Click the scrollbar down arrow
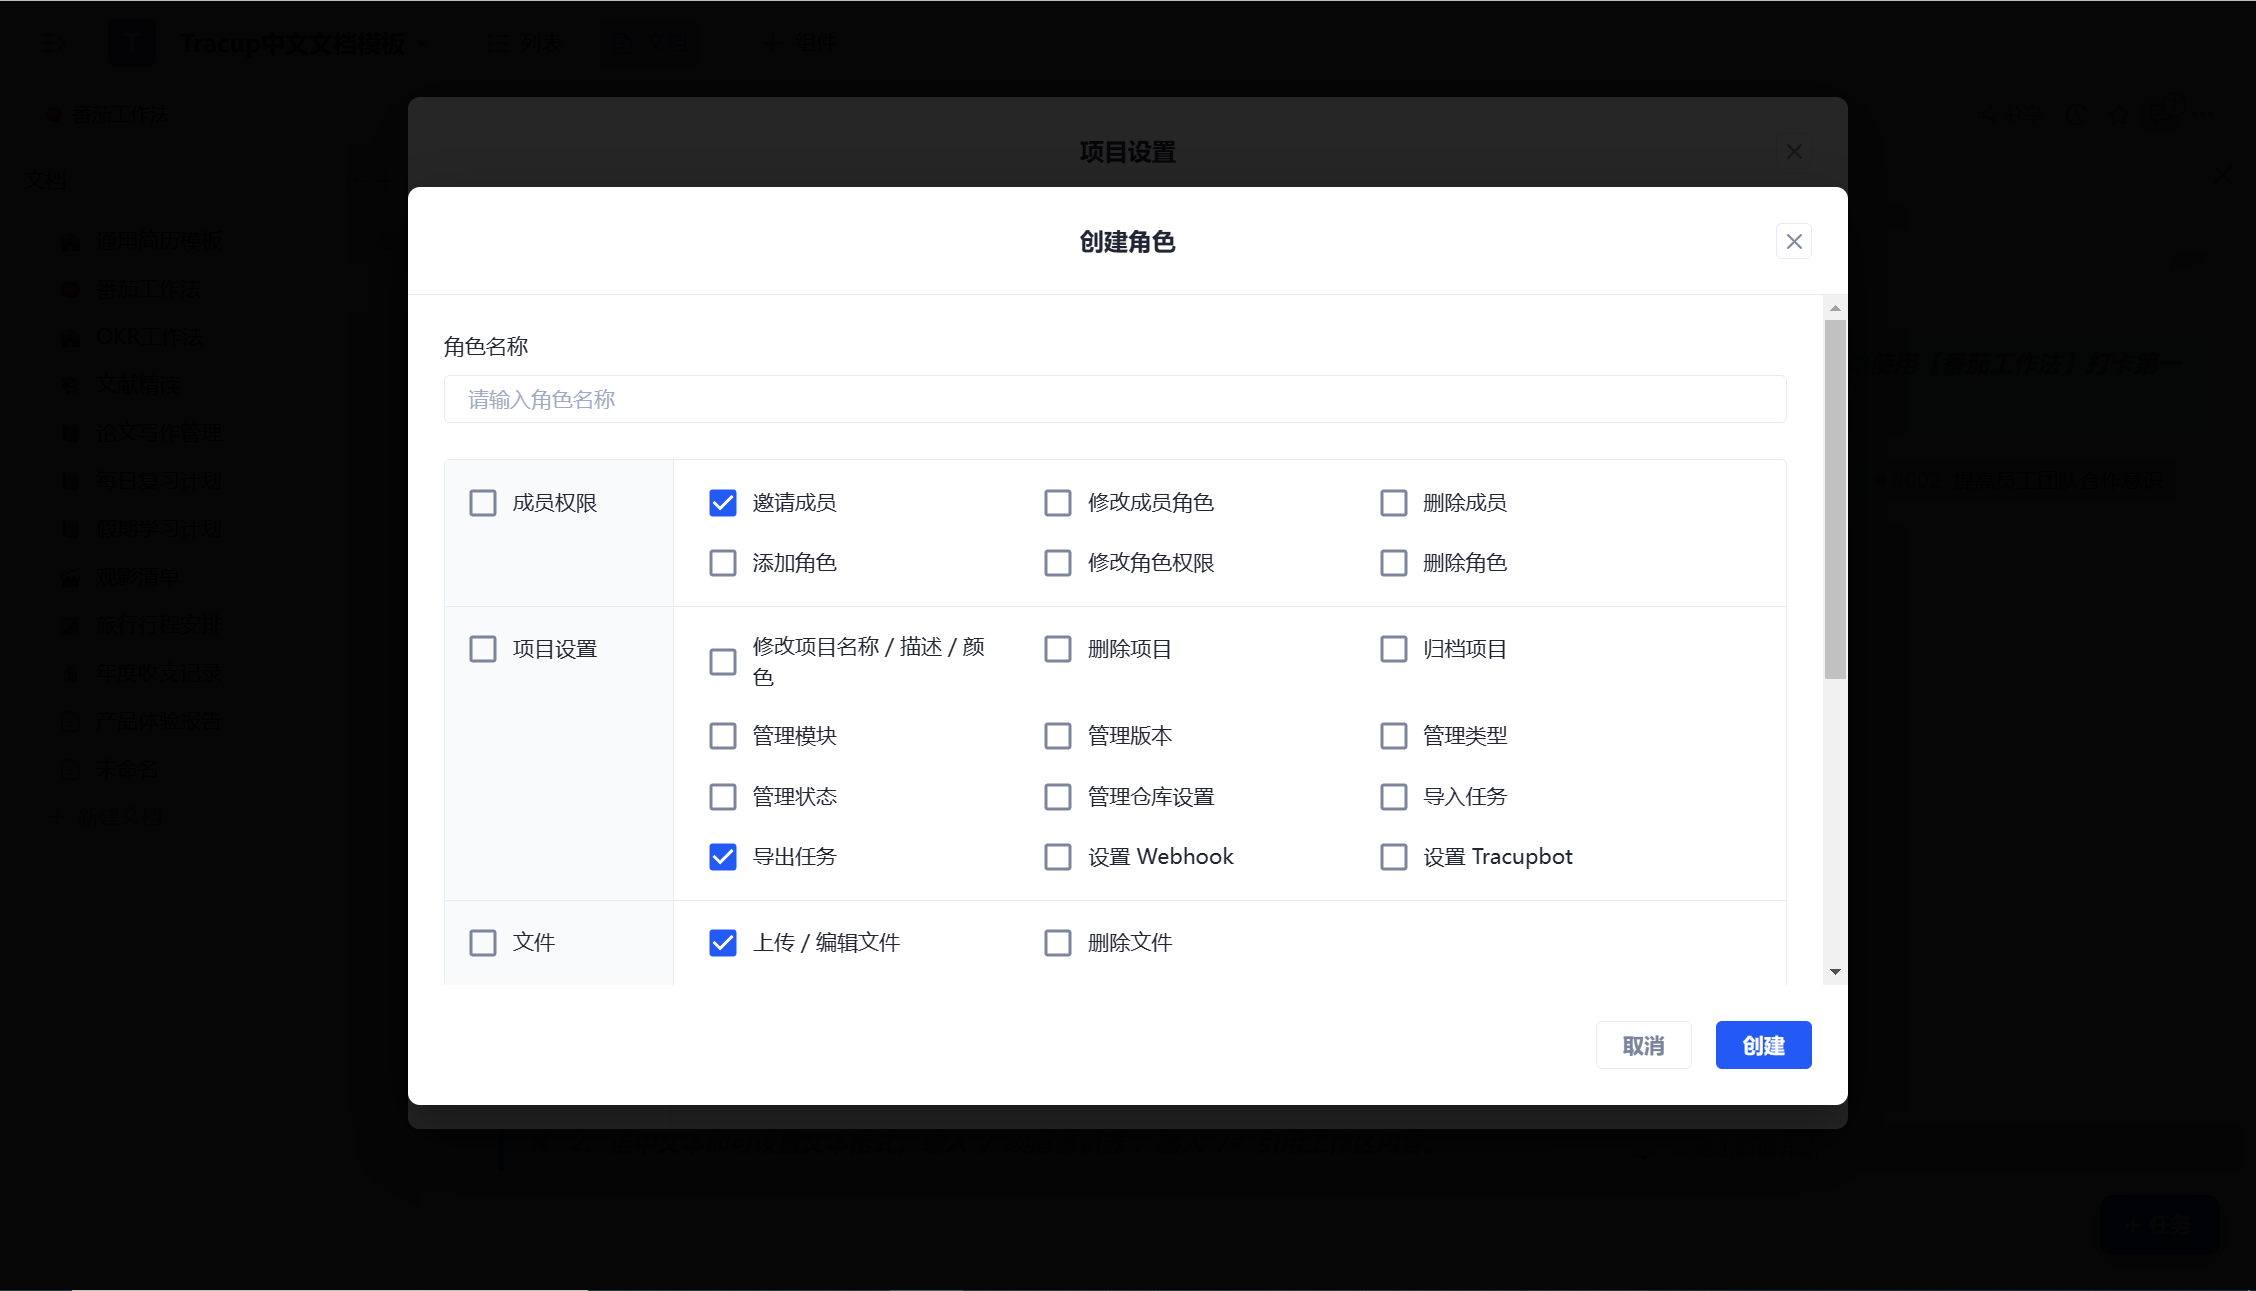Viewport: 2256px width, 1291px height. pos(1834,971)
